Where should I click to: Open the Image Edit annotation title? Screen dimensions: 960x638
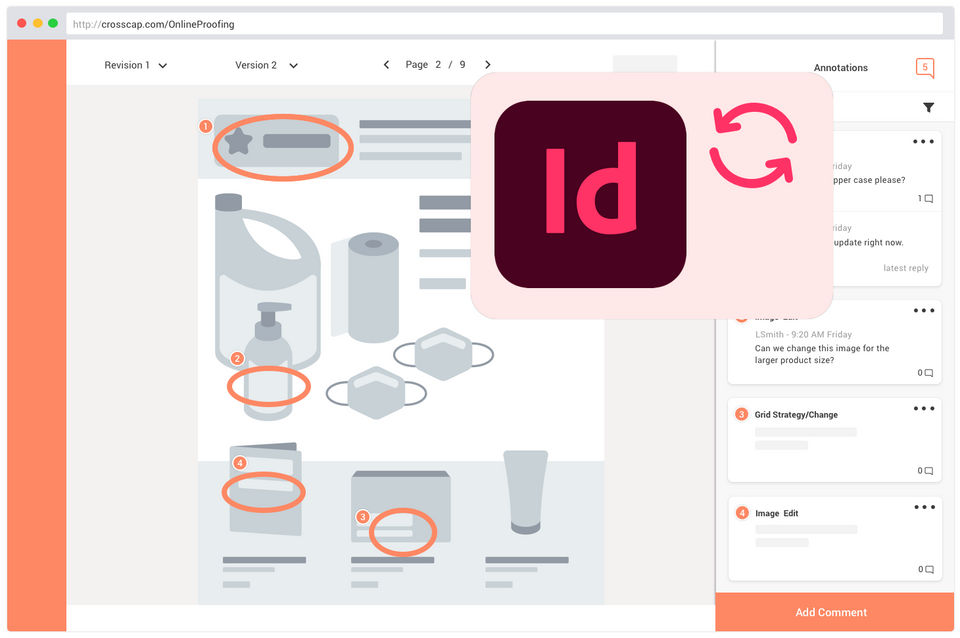(x=776, y=513)
